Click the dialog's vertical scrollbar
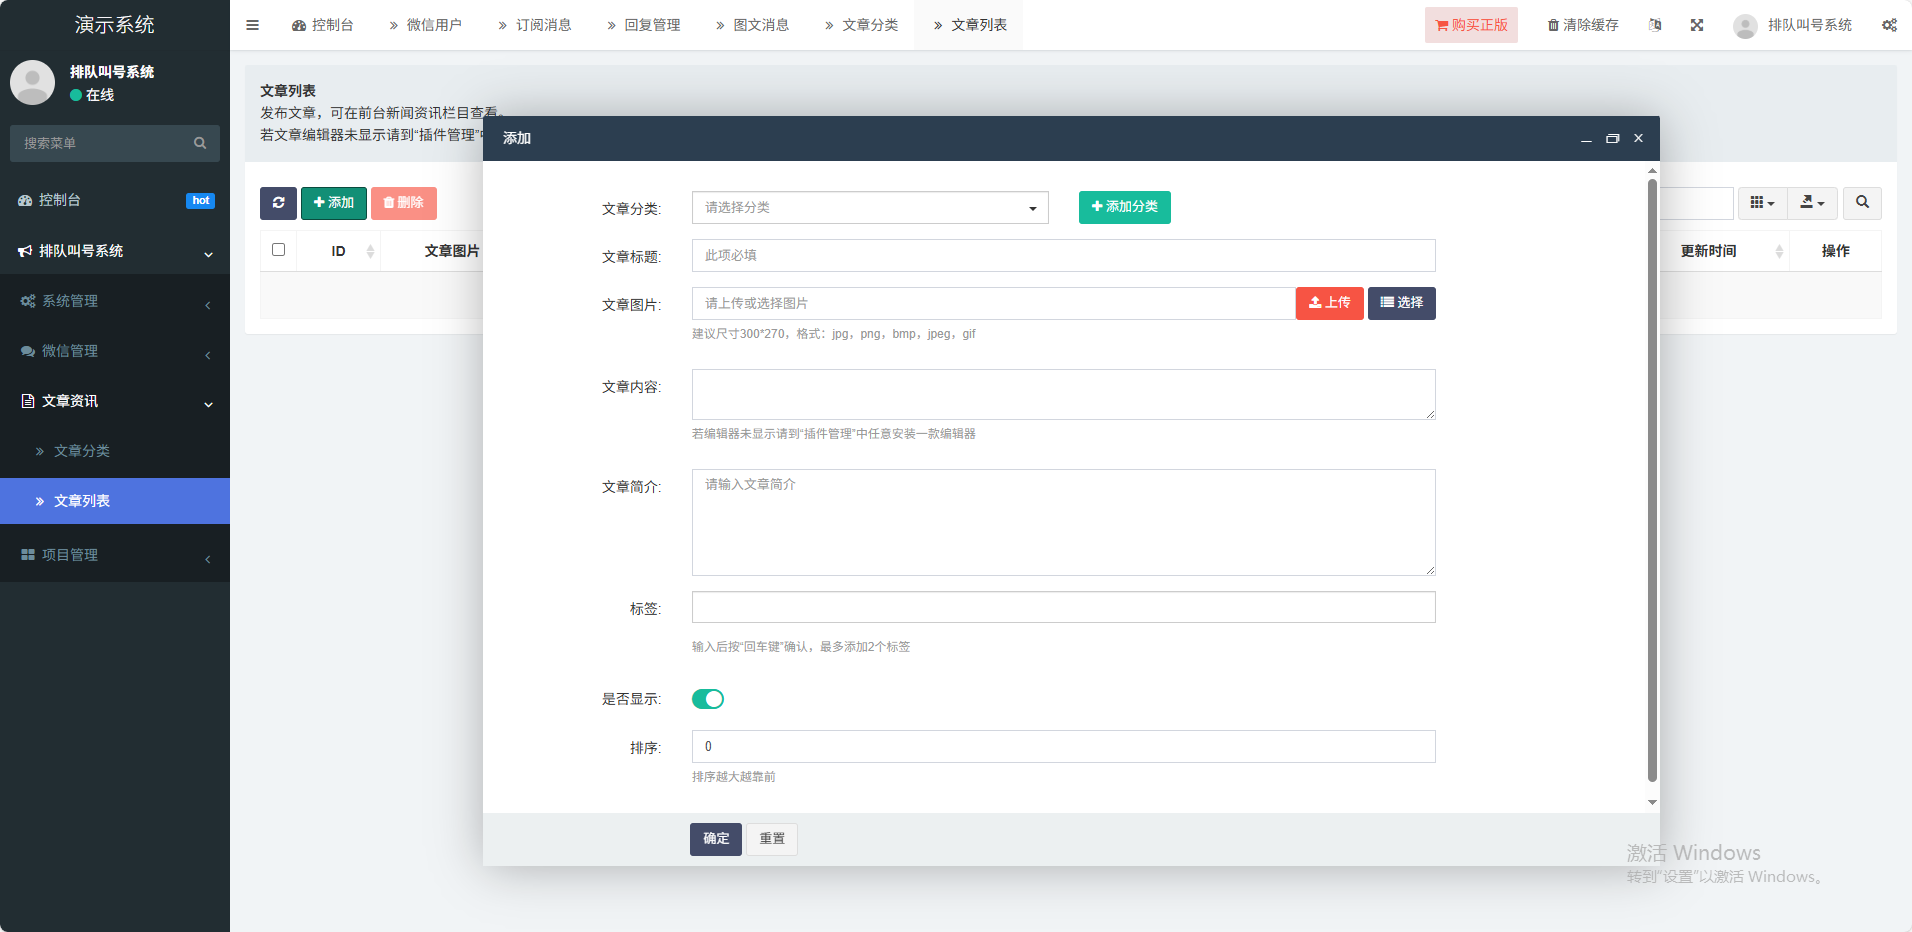The height and width of the screenshot is (932, 1912). tap(1652, 480)
